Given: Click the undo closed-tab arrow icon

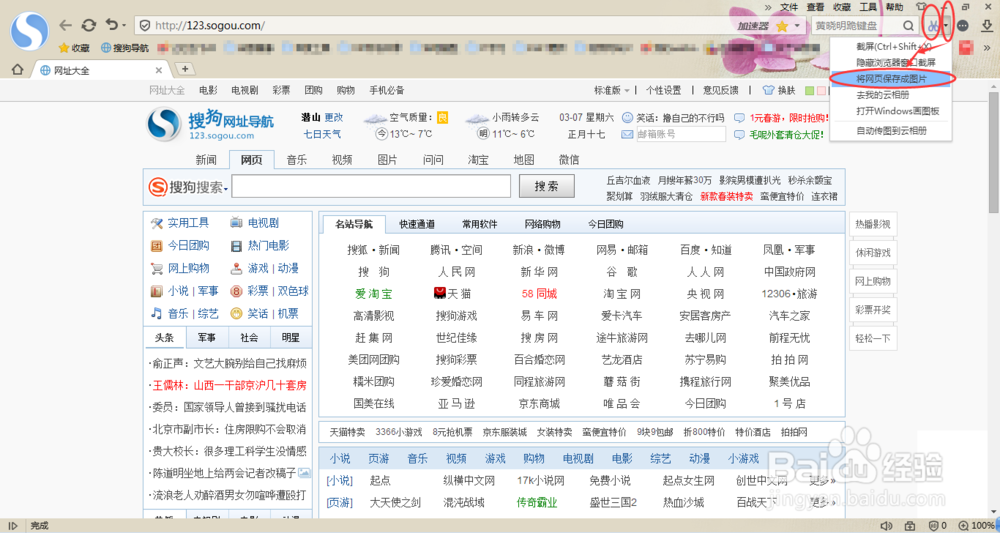Looking at the screenshot, I should point(111,25).
